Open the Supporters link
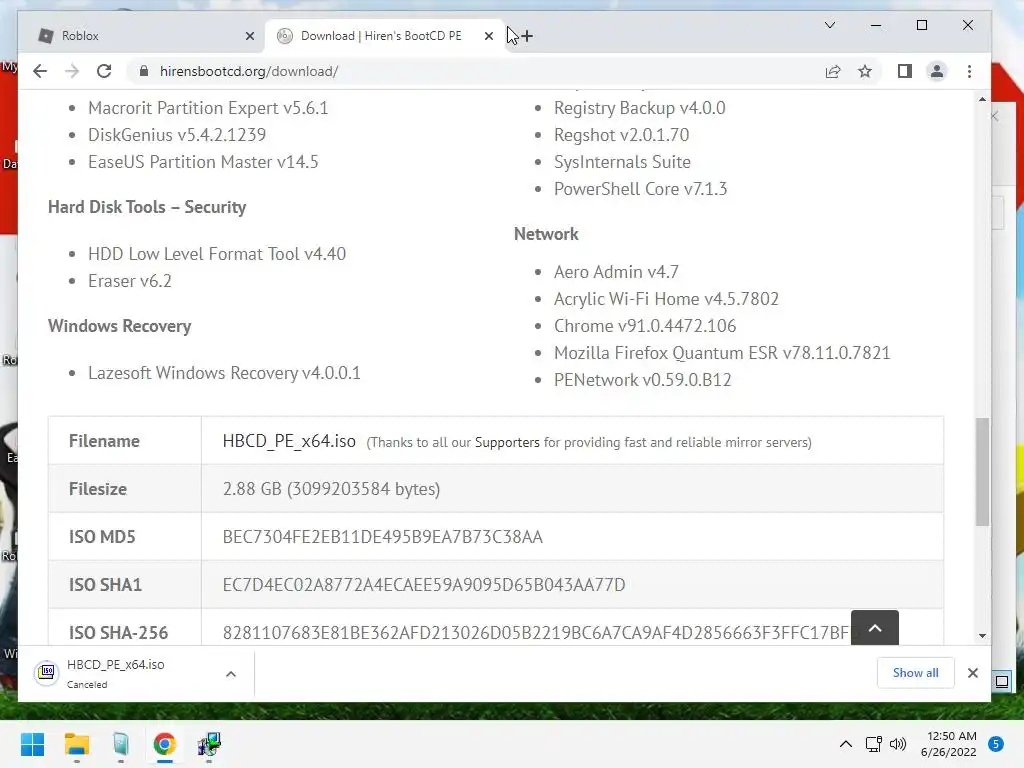 tap(507, 442)
